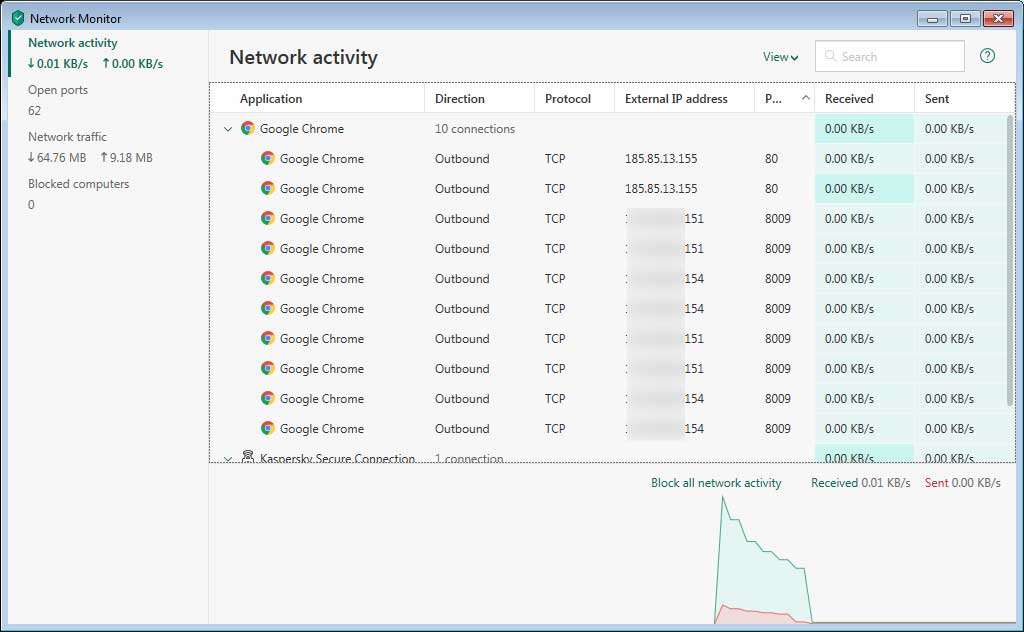
Task: Click the Block all network activity link
Action: (716, 482)
